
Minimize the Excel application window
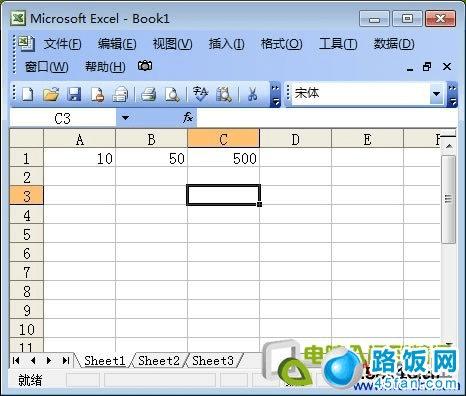pyautogui.click(x=374, y=19)
